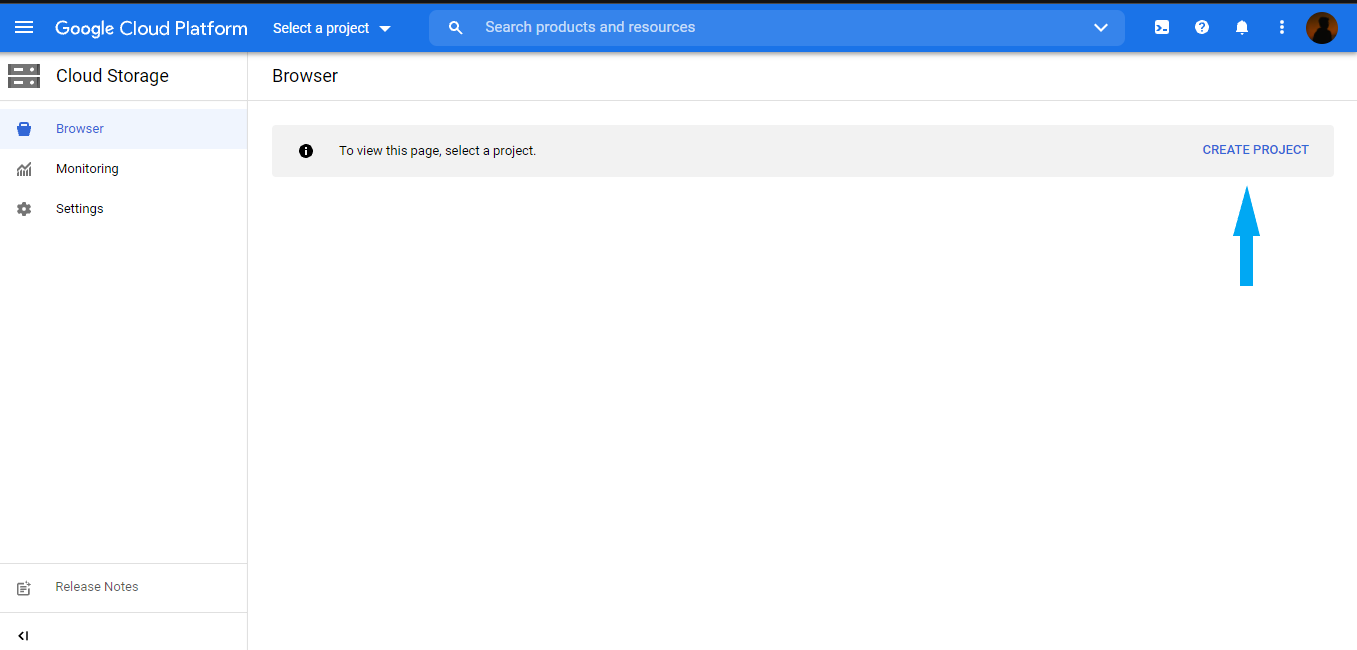Open the Help question mark icon

pyautogui.click(x=1202, y=28)
